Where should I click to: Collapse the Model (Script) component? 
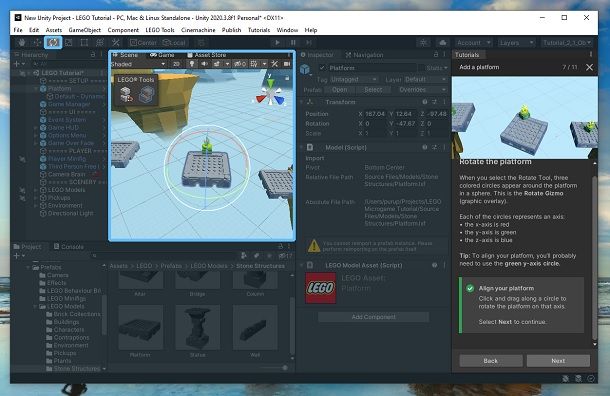pos(302,147)
